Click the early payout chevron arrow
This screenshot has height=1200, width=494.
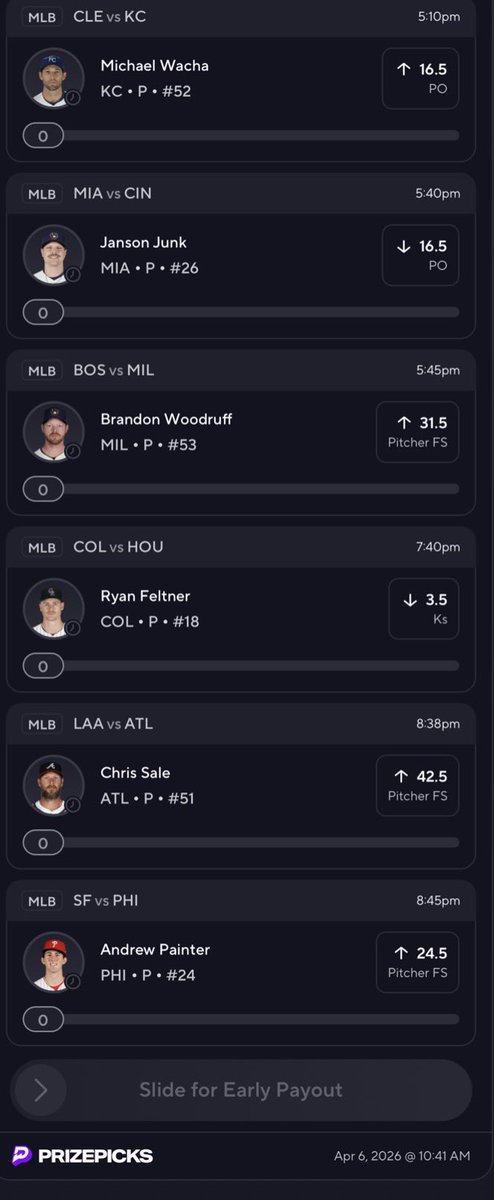pos(41,1090)
